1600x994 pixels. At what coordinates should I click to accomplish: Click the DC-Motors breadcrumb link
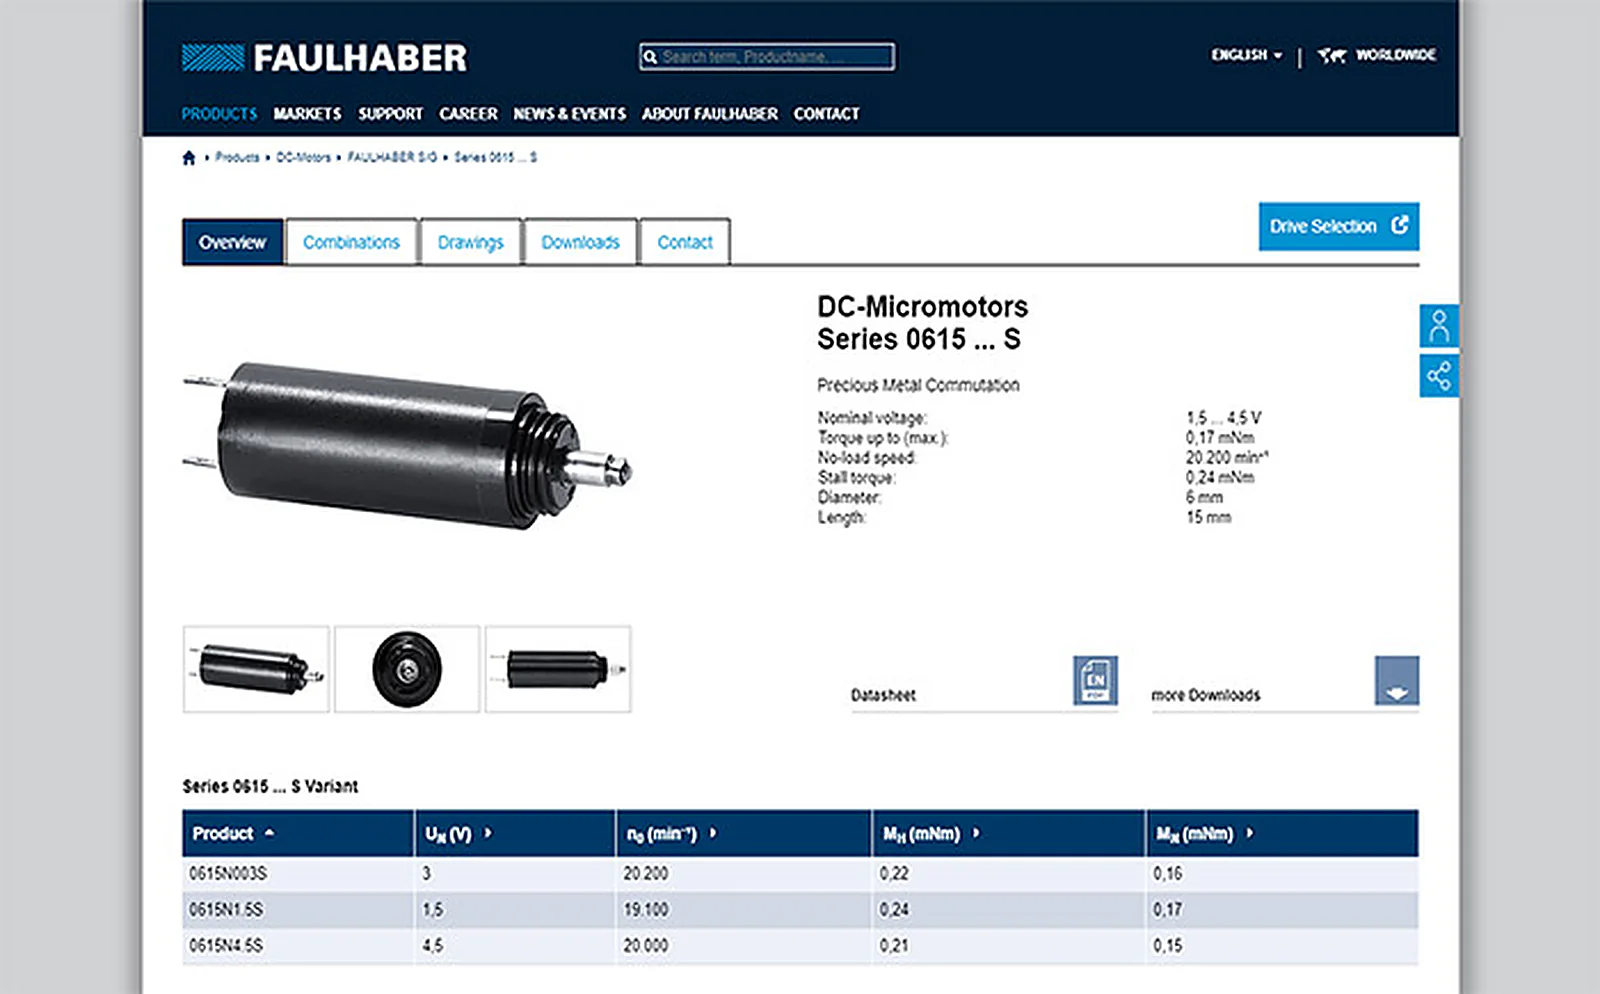pos(303,158)
